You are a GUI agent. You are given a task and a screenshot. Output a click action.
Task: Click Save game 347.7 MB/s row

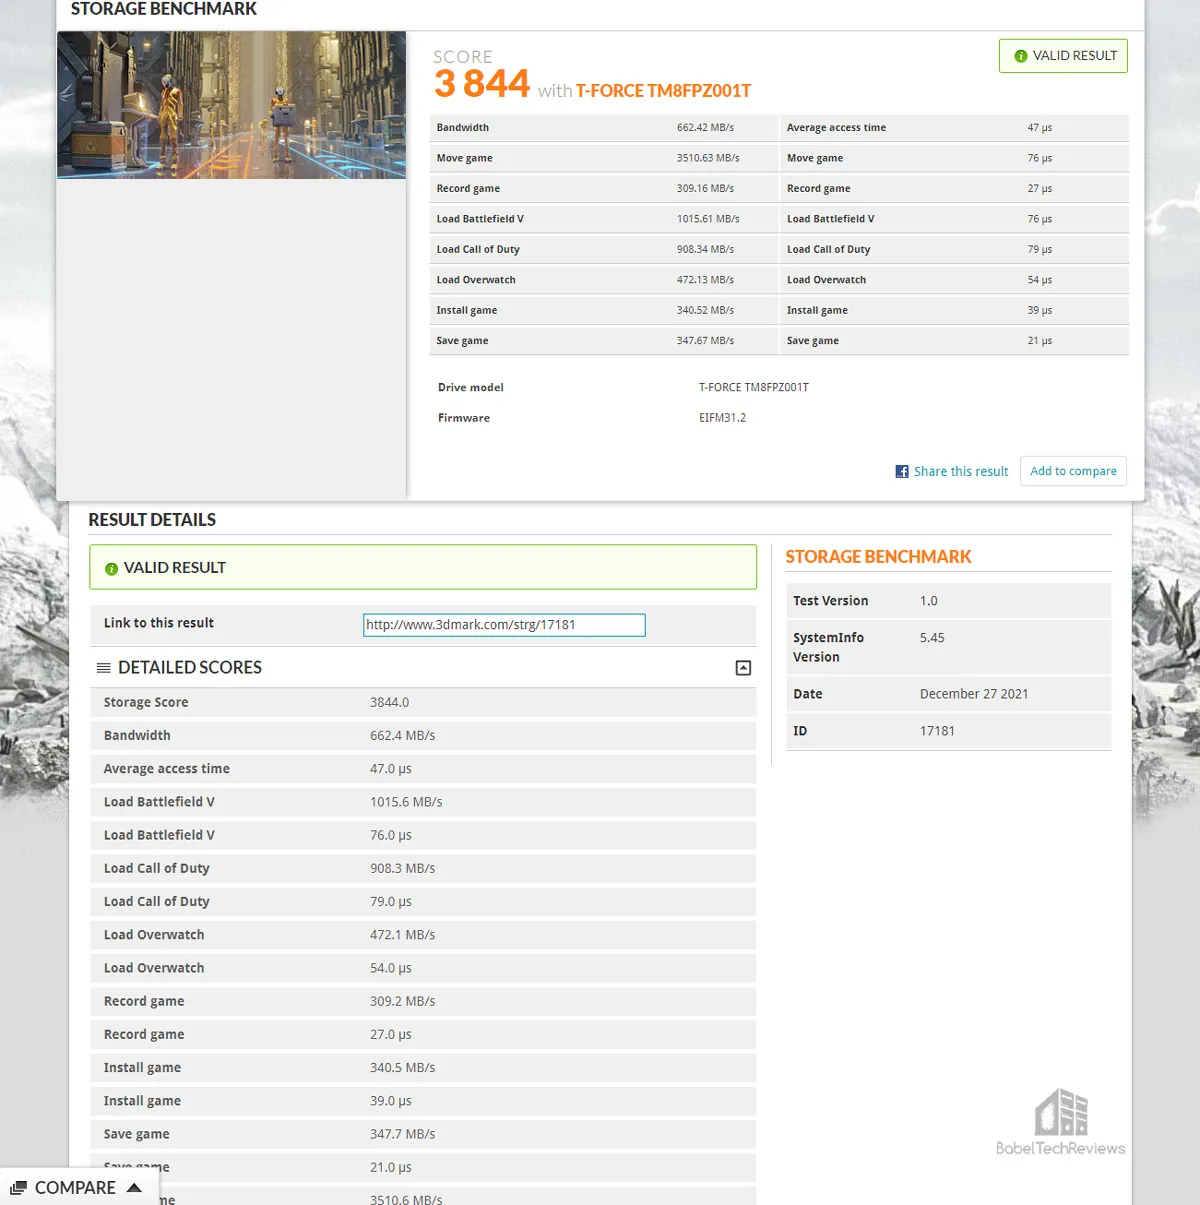(423, 1134)
